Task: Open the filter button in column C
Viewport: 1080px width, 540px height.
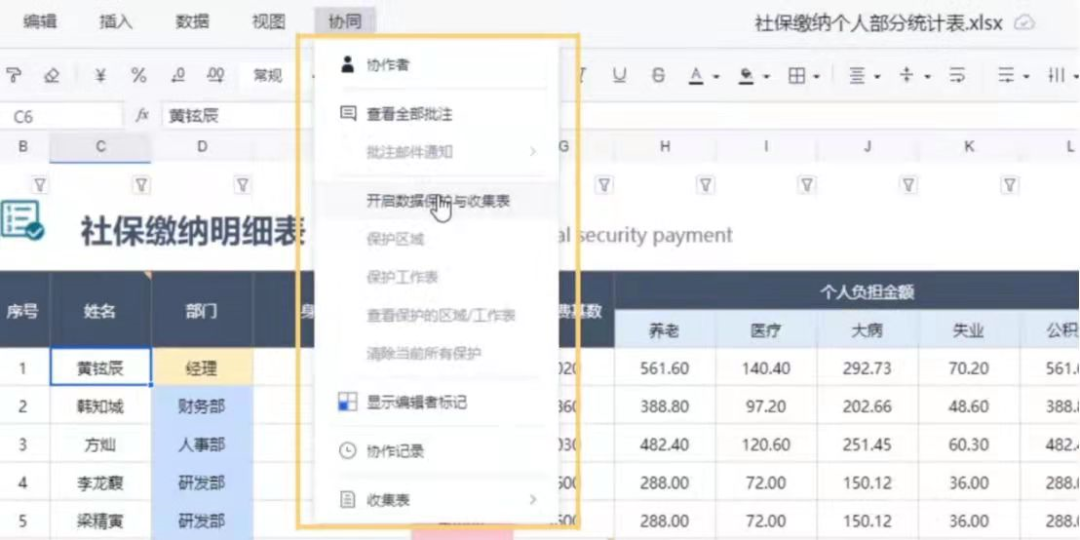Action: [x=141, y=185]
